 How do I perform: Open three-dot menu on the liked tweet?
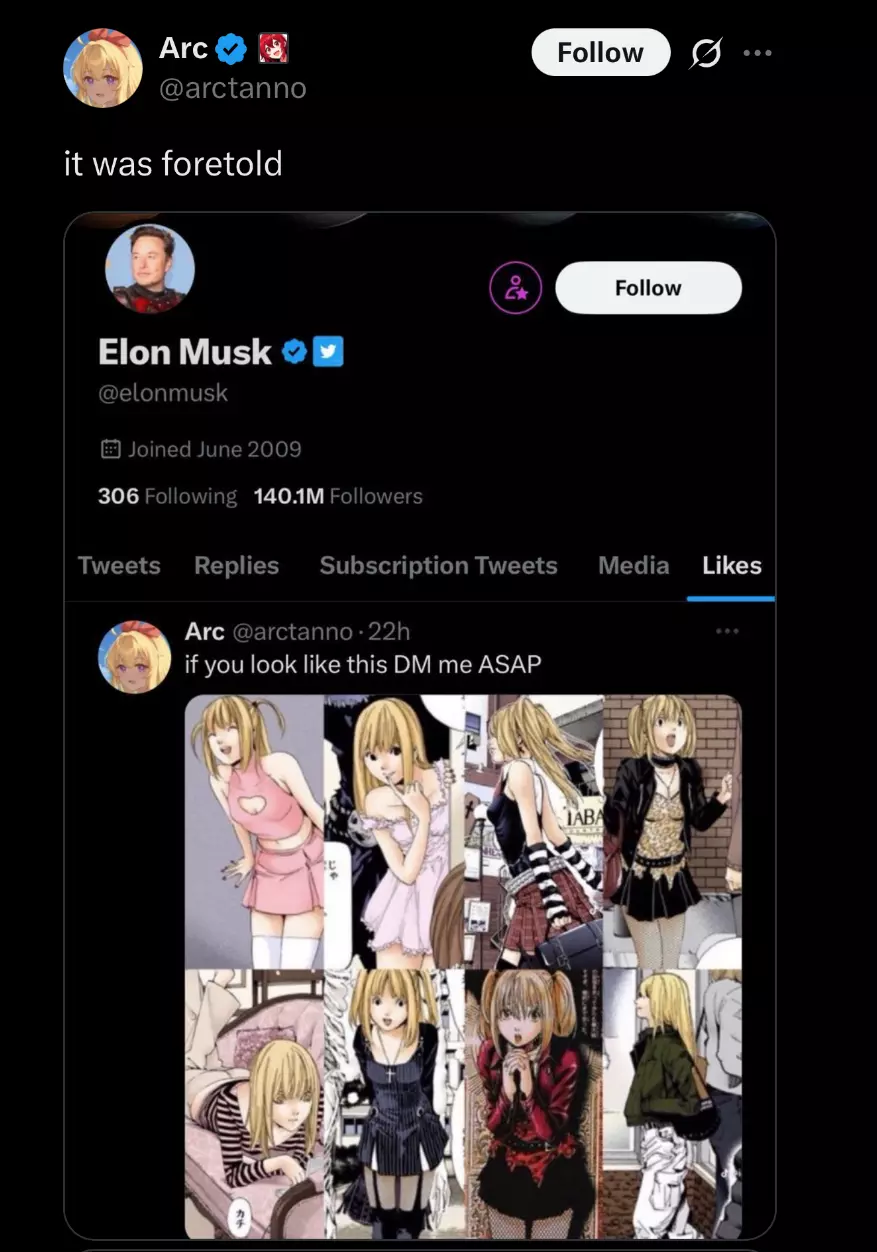coord(727,631)
